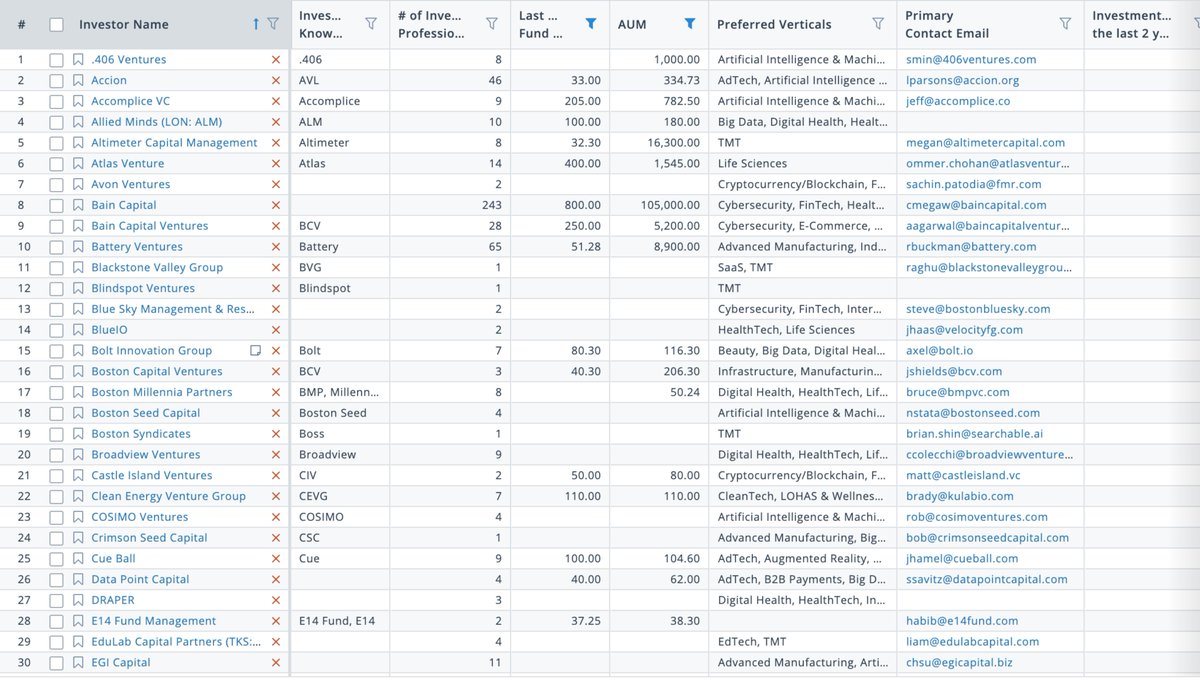Viewport: 1200px width, 680px height.
Task: Open active filter on AUM column
Action: (690, 24)
